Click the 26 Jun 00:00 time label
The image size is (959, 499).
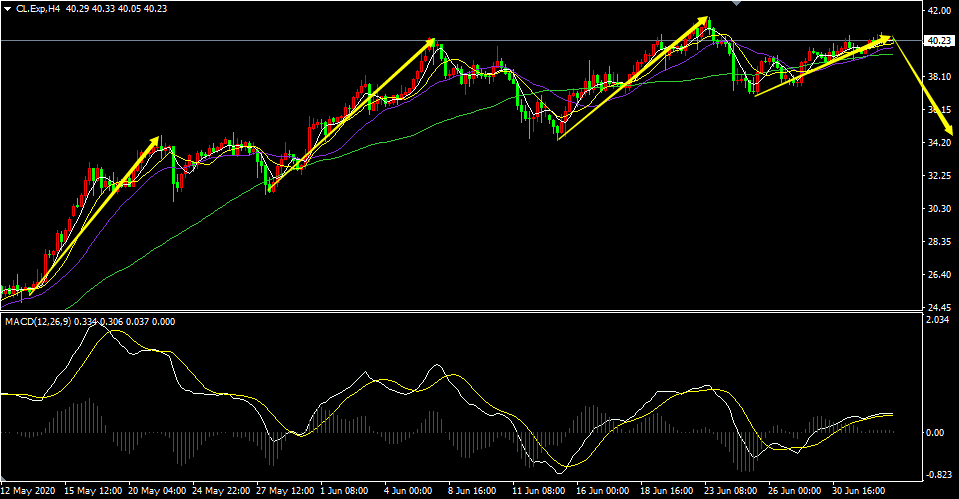[x=794, y=491]
